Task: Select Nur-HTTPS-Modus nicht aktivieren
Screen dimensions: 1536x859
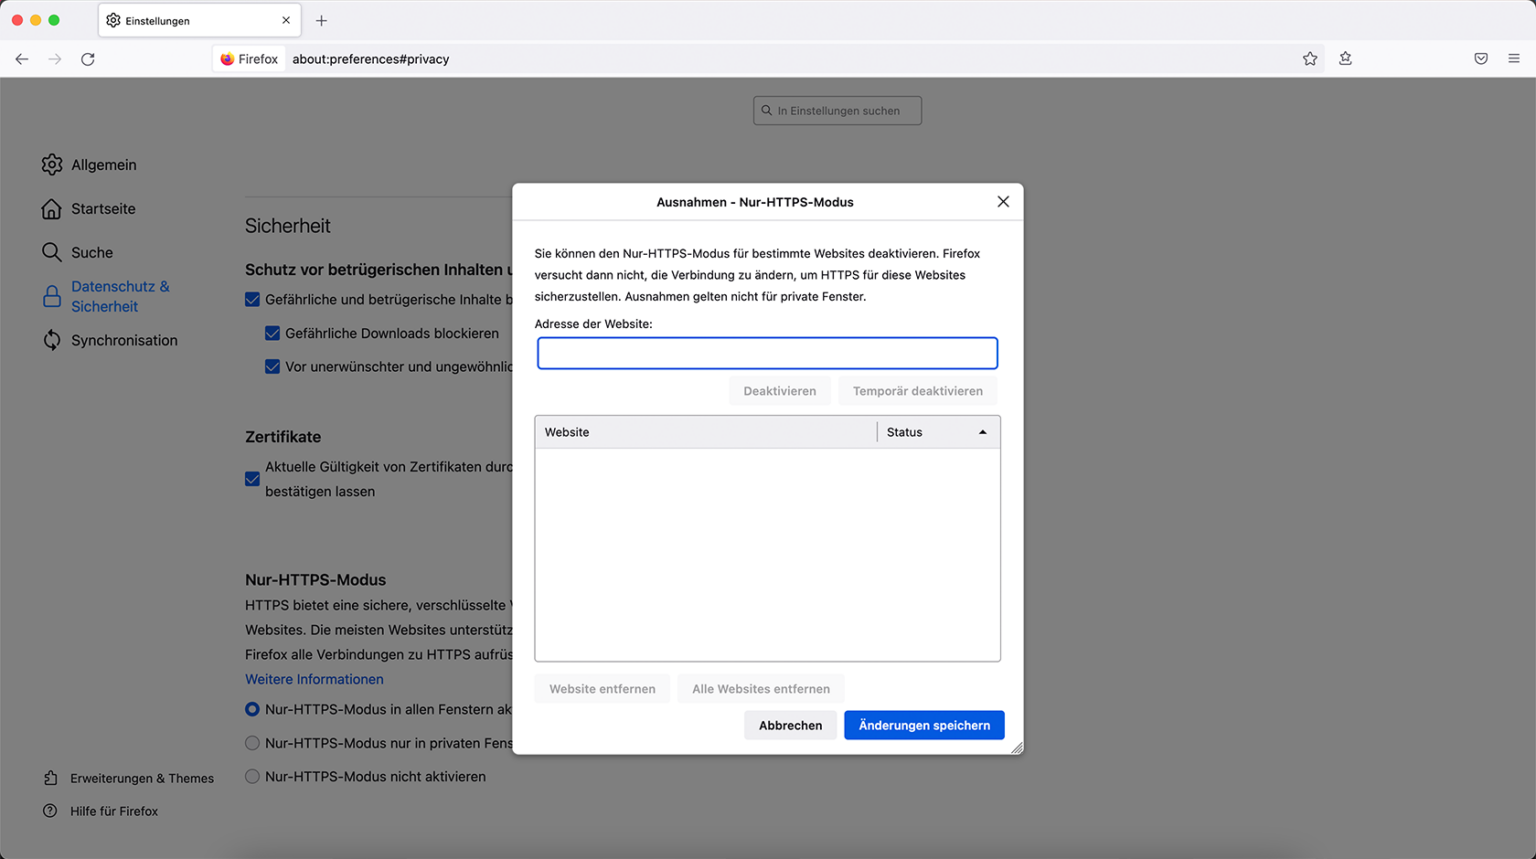Action: click(252, 776)
